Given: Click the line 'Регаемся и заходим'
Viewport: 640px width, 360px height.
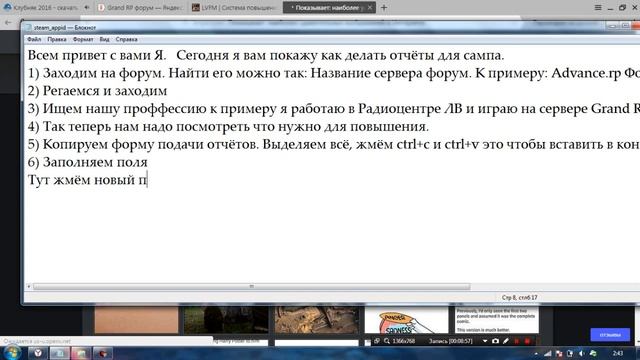Looking at the screenshot, I should tap(97, 91).
